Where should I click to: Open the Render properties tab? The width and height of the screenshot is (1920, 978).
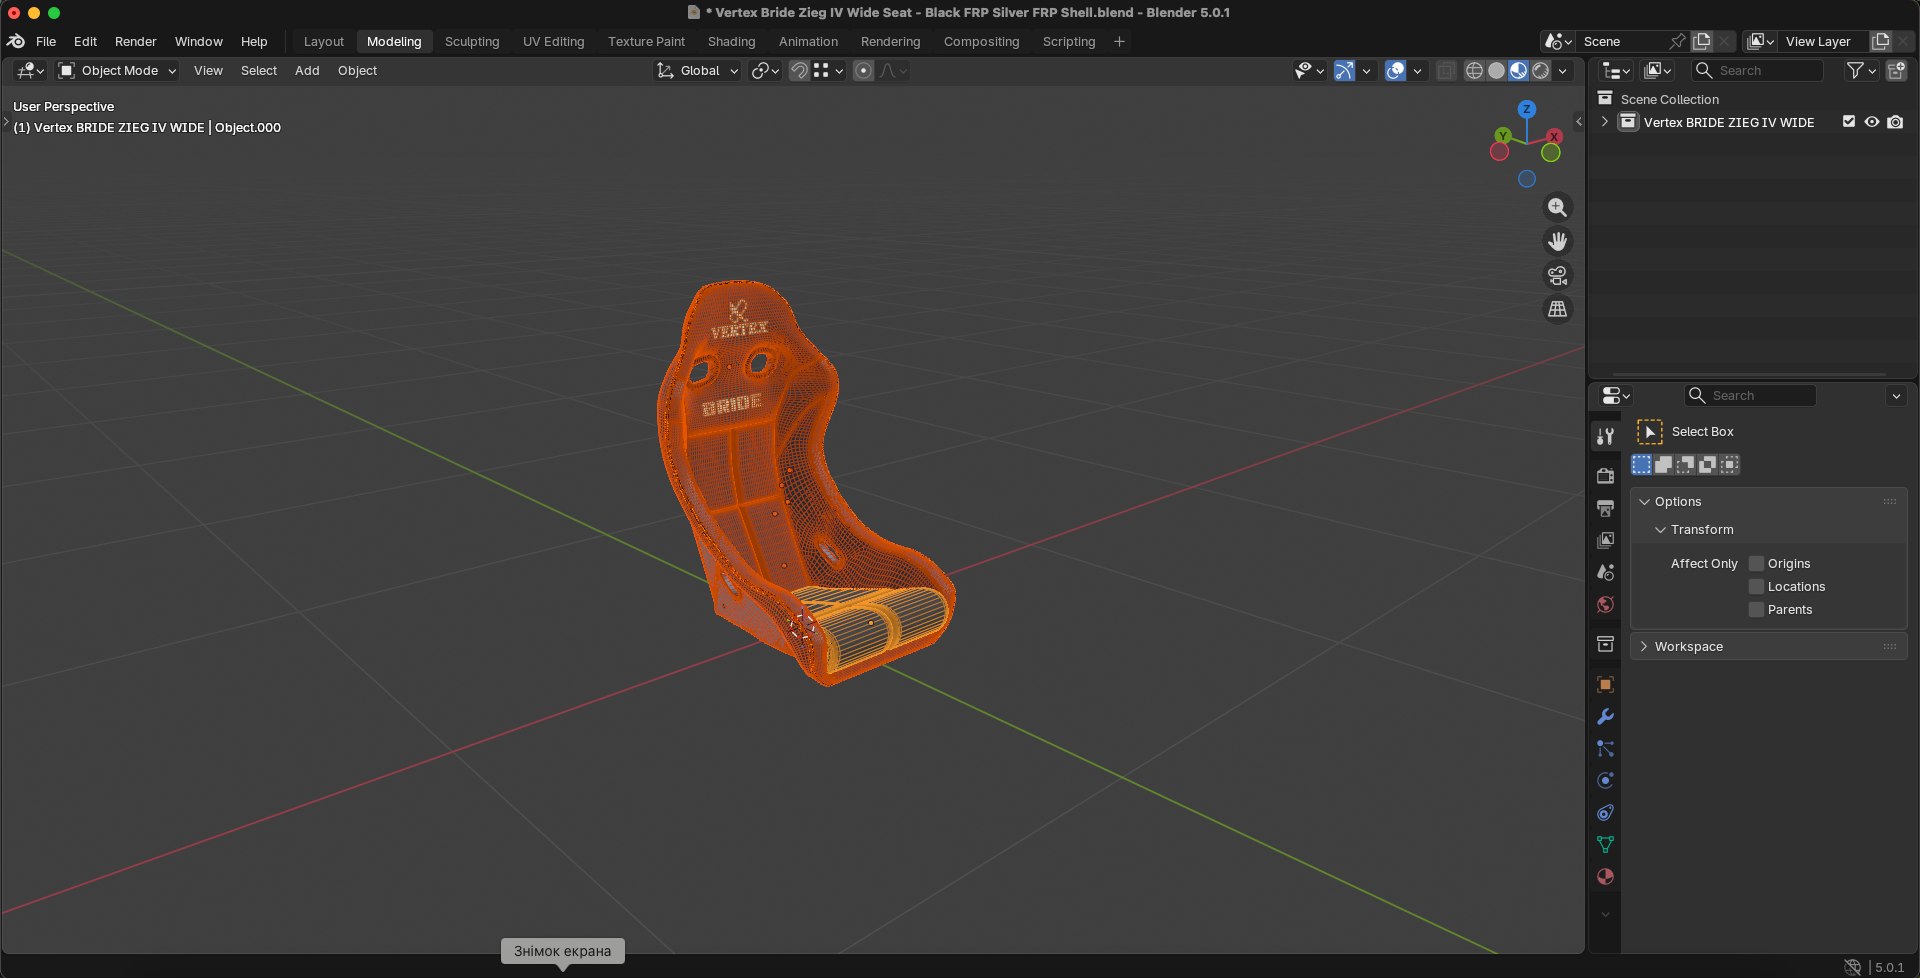1605,475
